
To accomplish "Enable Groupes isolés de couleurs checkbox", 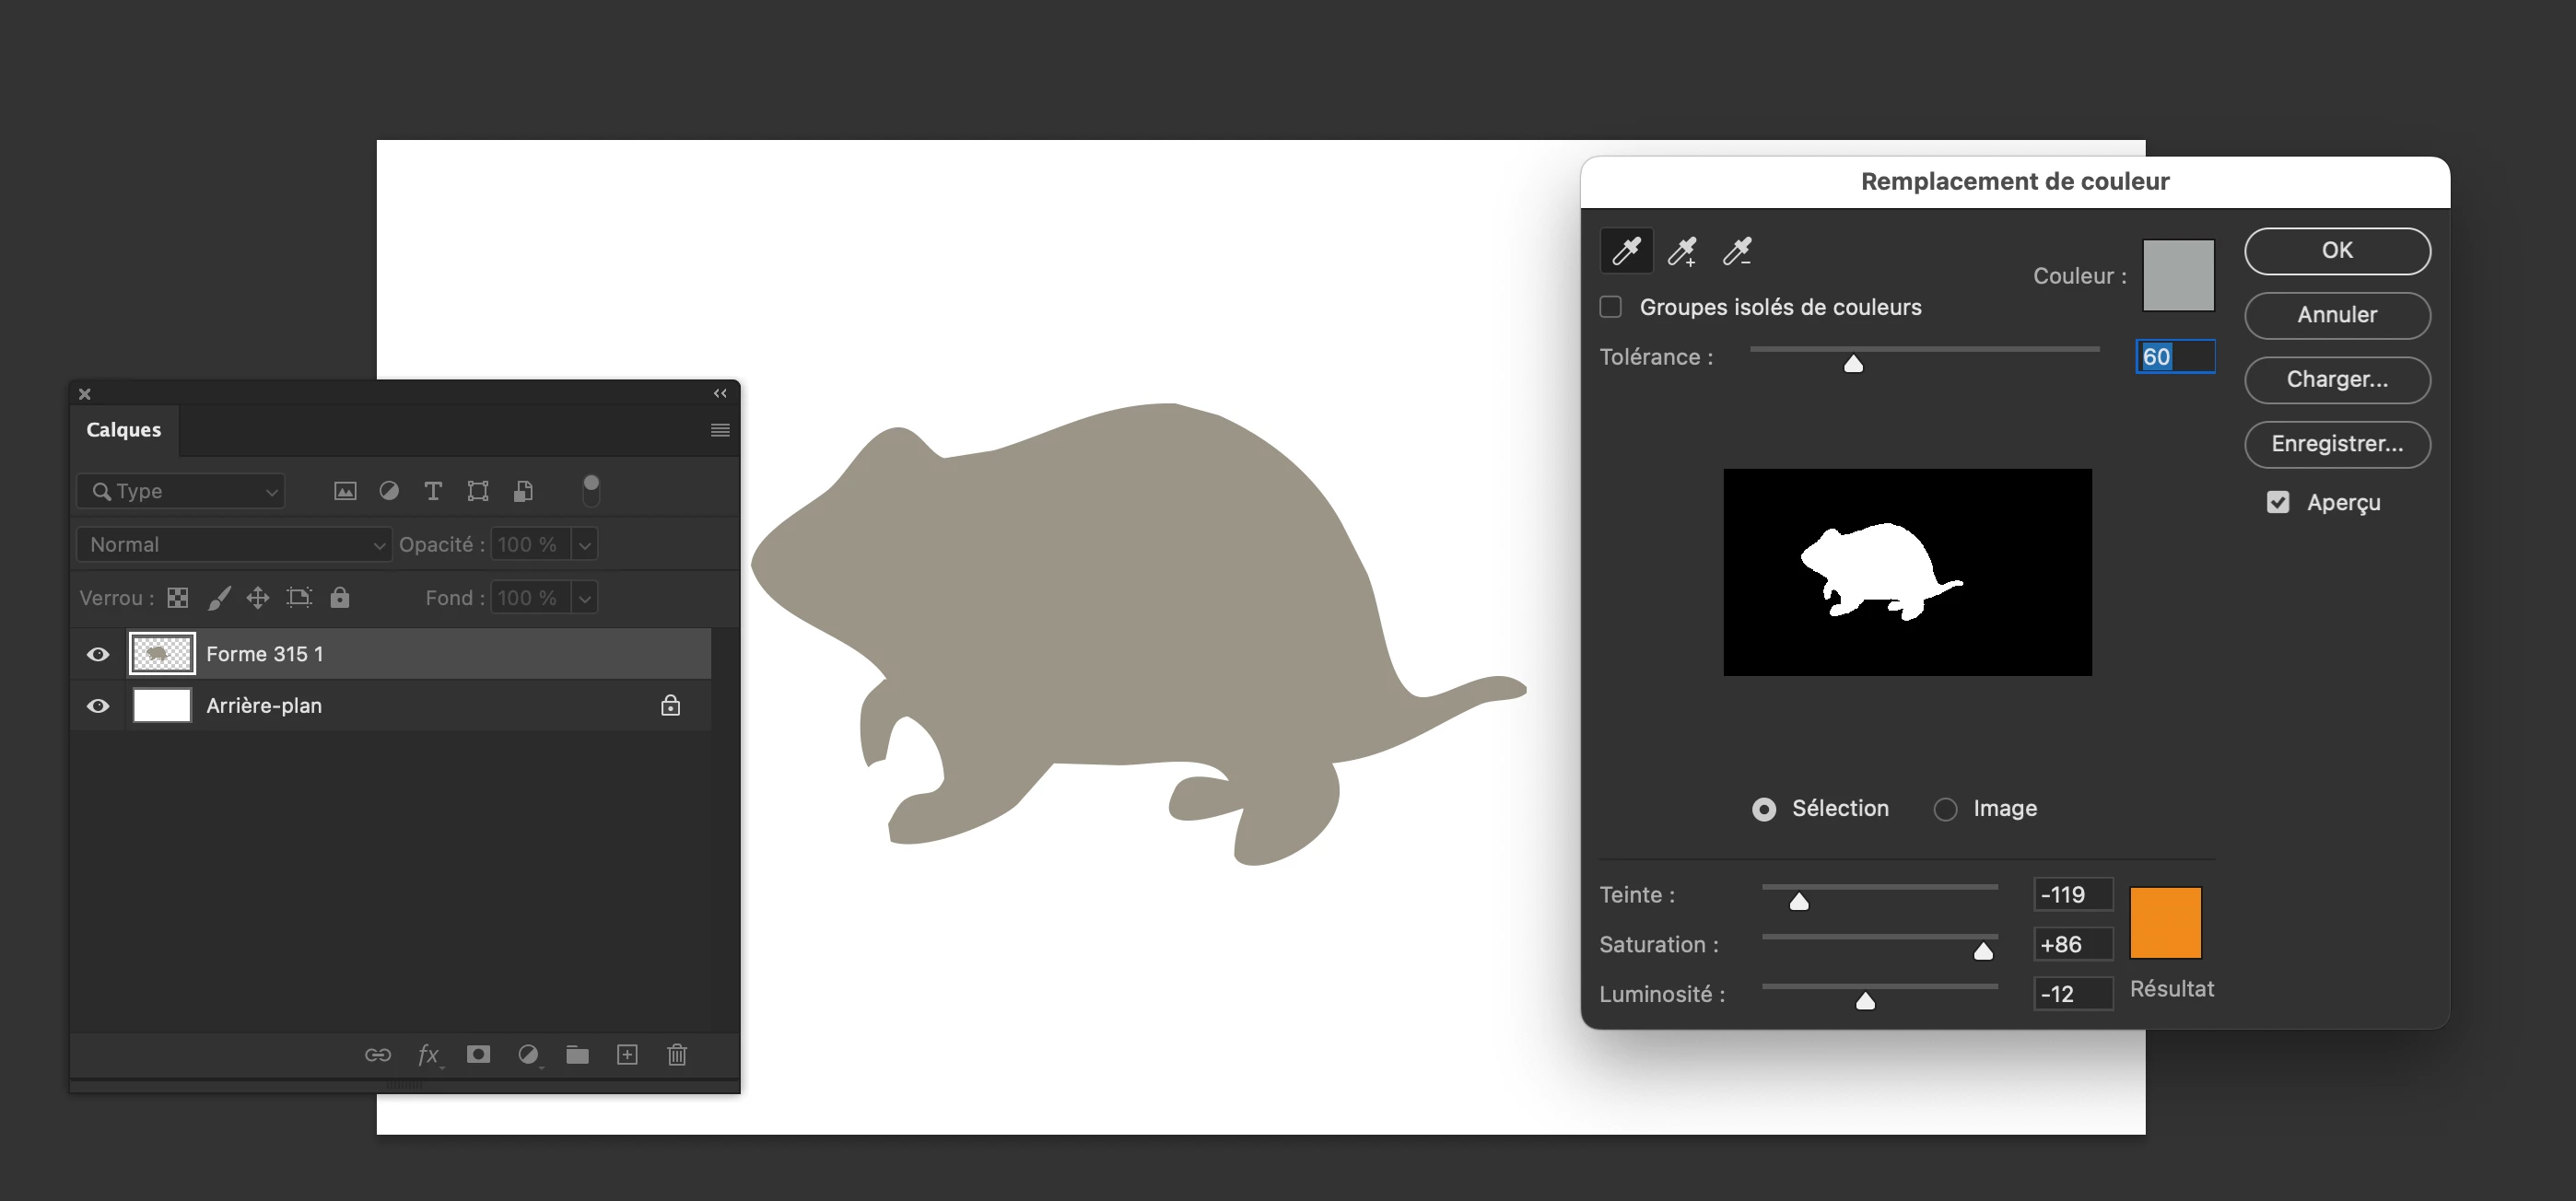I will [1610, 307].
